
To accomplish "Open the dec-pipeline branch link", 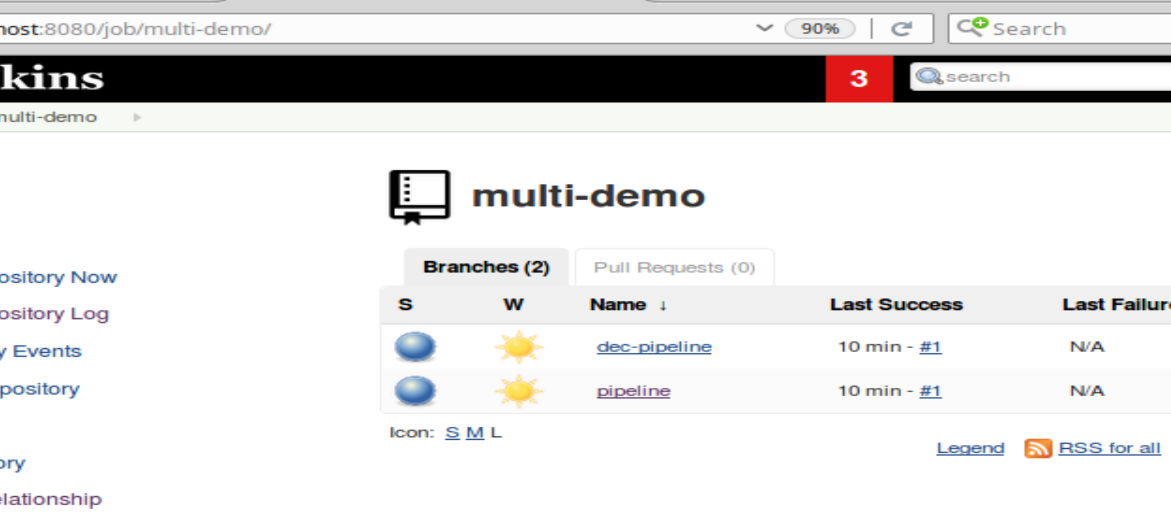I will click(x=654, y=347).
